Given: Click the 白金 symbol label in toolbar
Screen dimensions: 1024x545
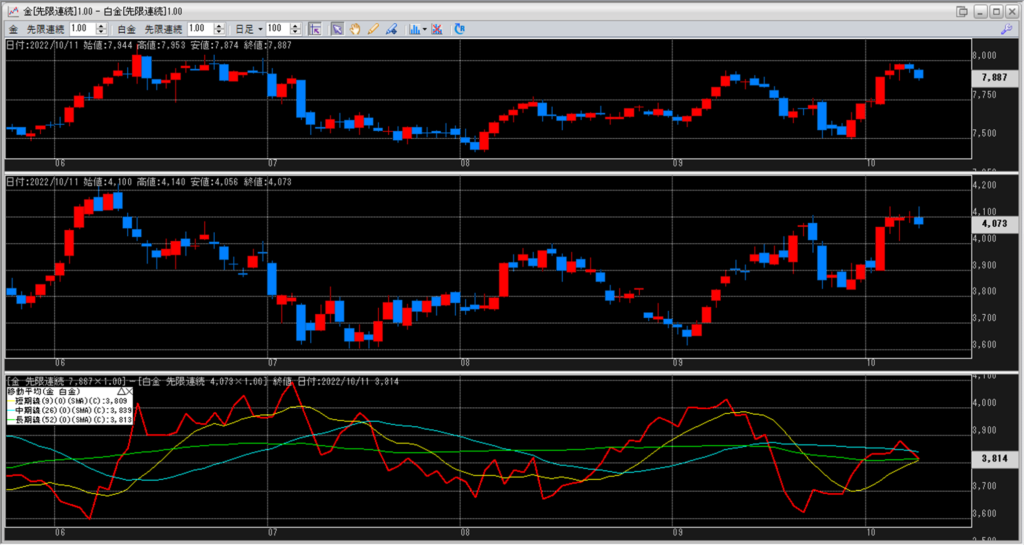Looking at the screenshot, I should click(126, 29).
